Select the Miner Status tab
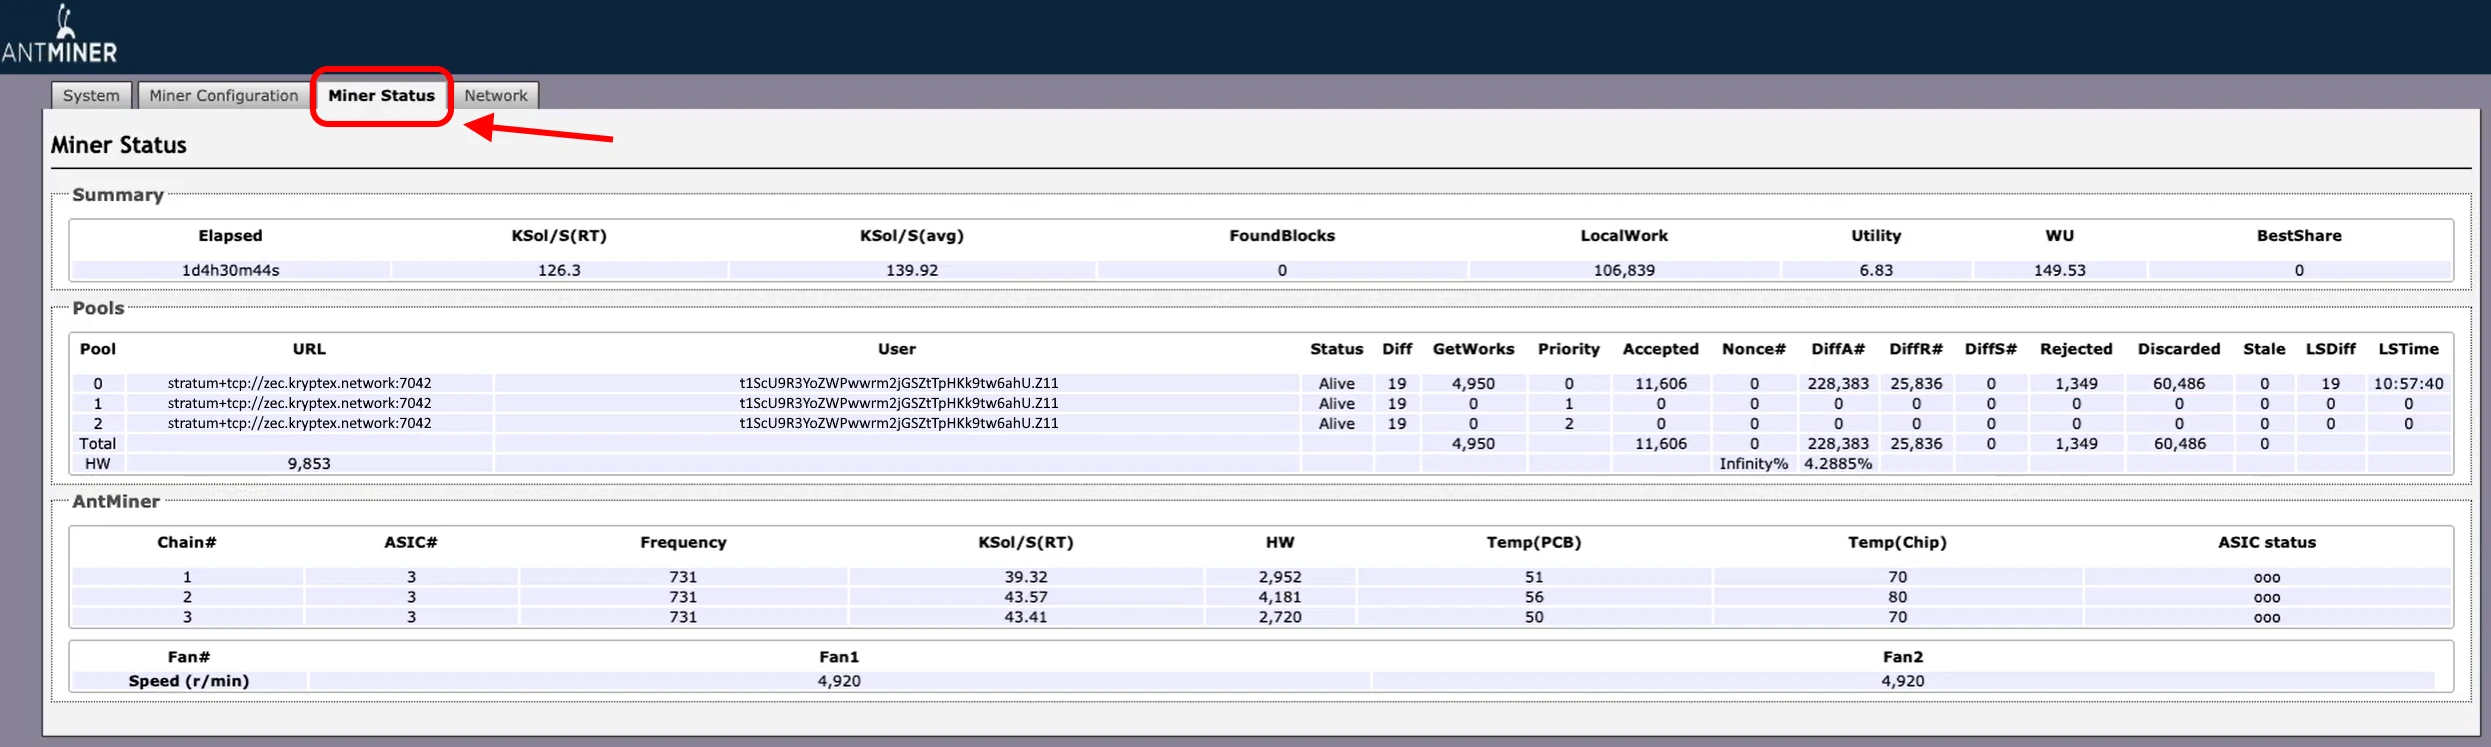 click(381, 95)
